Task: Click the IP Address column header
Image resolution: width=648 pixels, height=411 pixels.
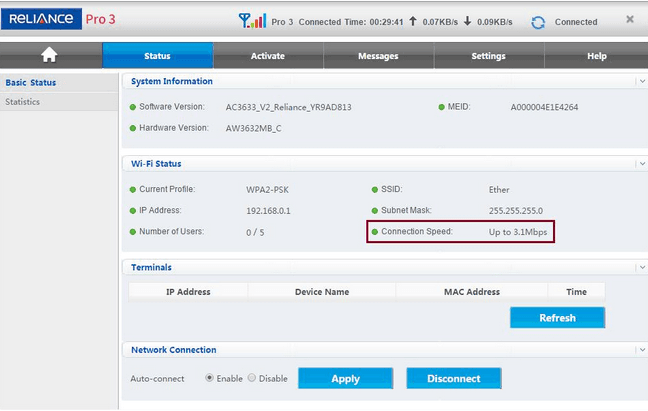Action: (x=188, y=292)
